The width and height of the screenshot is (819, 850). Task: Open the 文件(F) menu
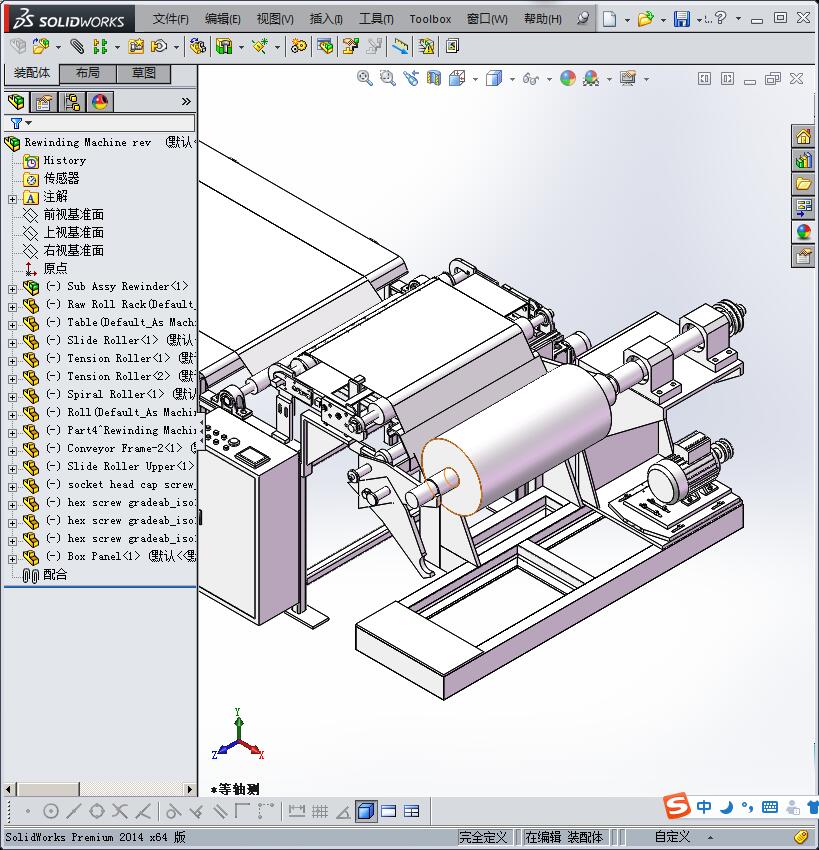pyautogui.click(x=170, y=19)
